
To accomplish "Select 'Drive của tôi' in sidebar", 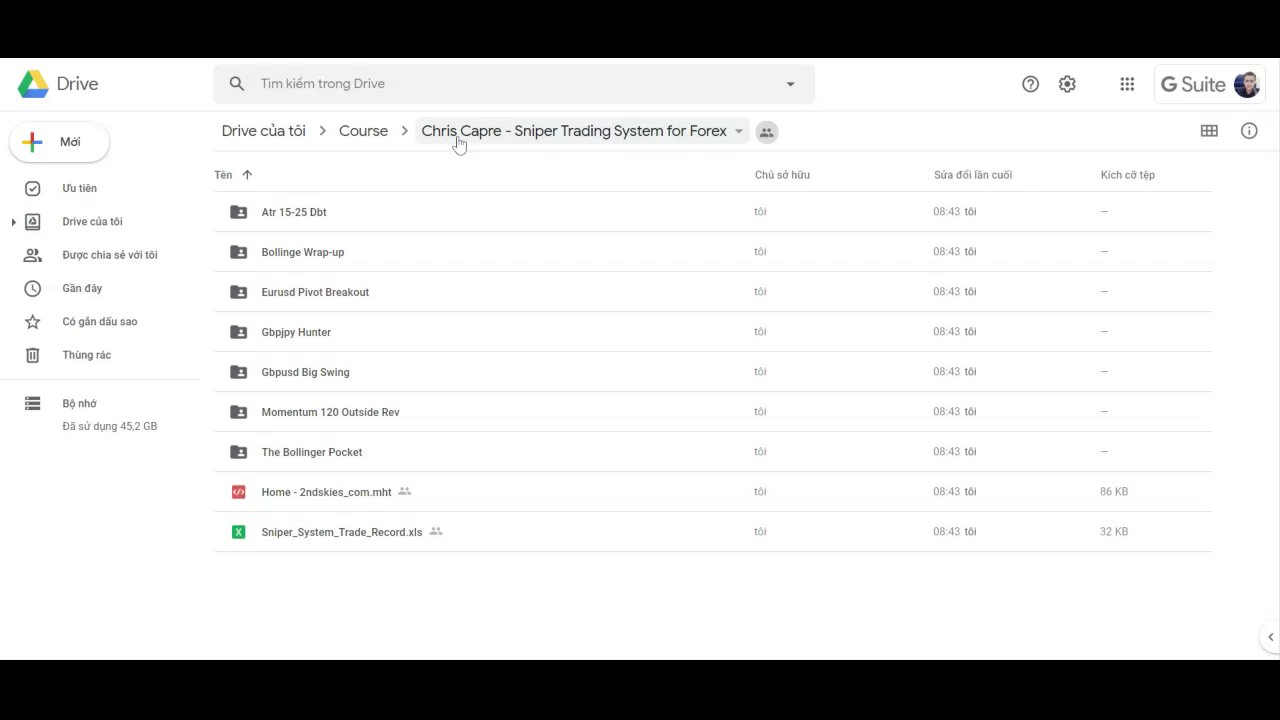I will pos(92,222).
